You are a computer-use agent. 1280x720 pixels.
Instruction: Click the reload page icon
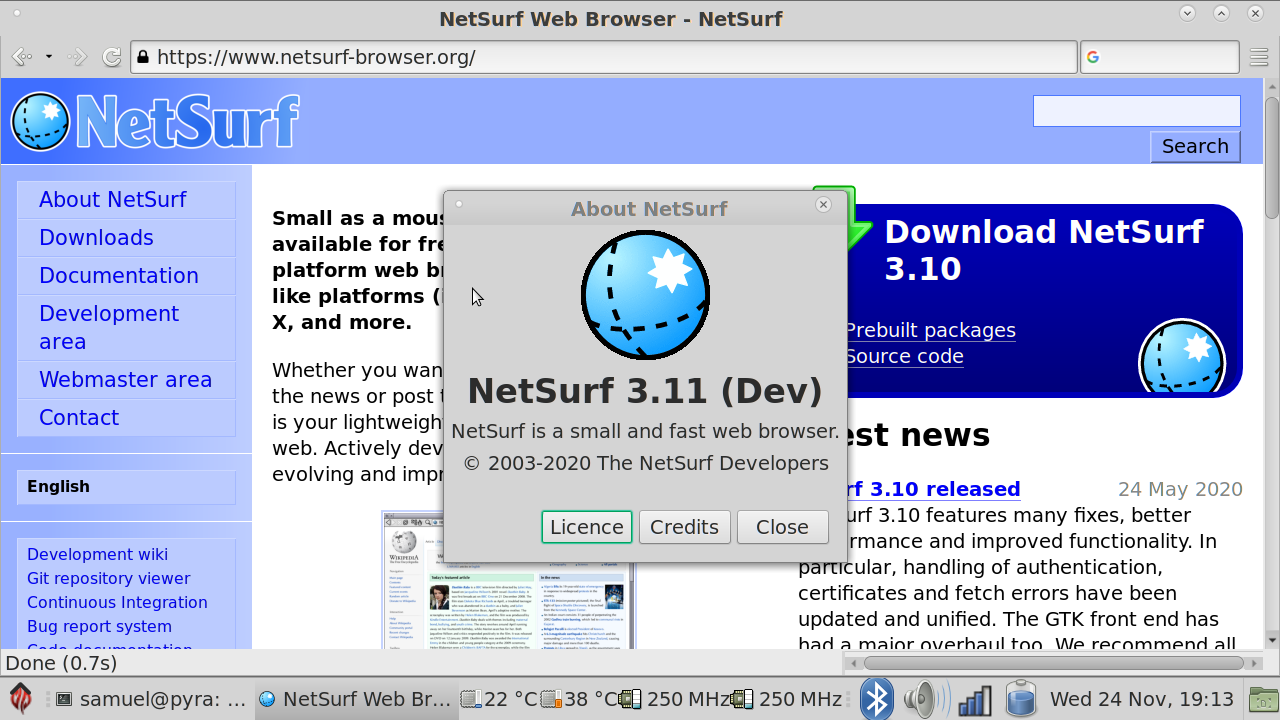[112, 57]
